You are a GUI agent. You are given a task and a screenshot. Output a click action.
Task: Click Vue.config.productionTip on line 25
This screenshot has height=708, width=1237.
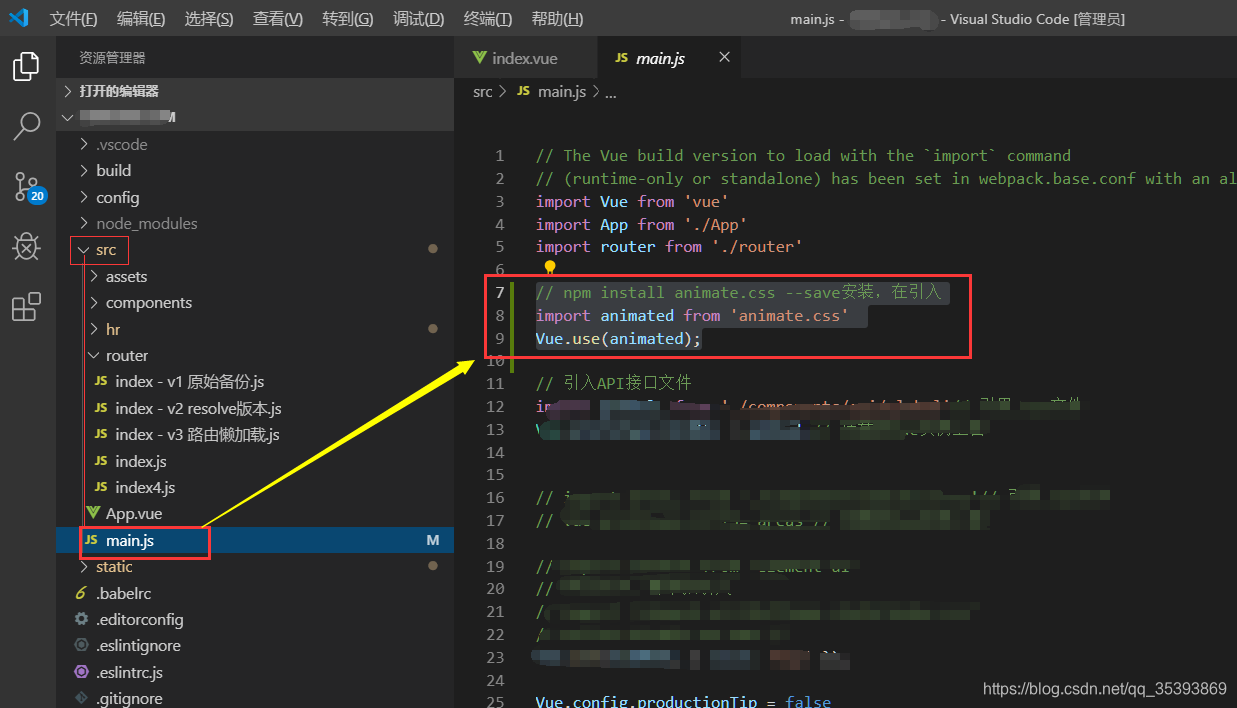[646, 702]
